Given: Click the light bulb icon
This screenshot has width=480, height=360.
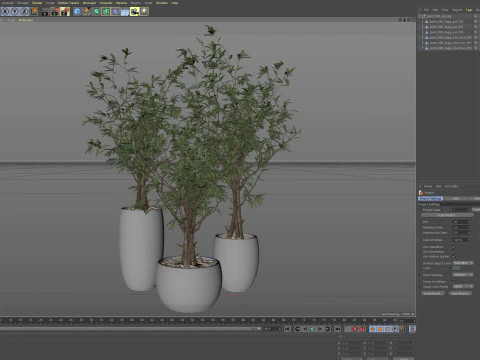Looking at the screenshot, I should tap(144, 12).
